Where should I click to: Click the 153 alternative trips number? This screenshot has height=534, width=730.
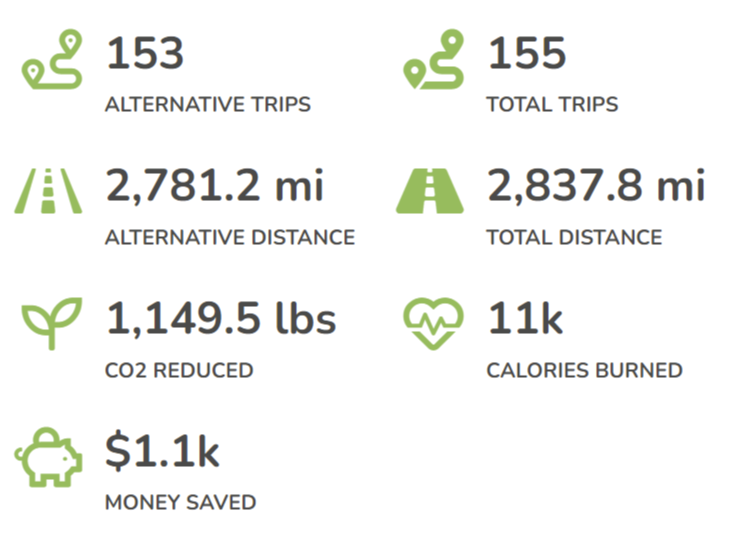[145, 54]
